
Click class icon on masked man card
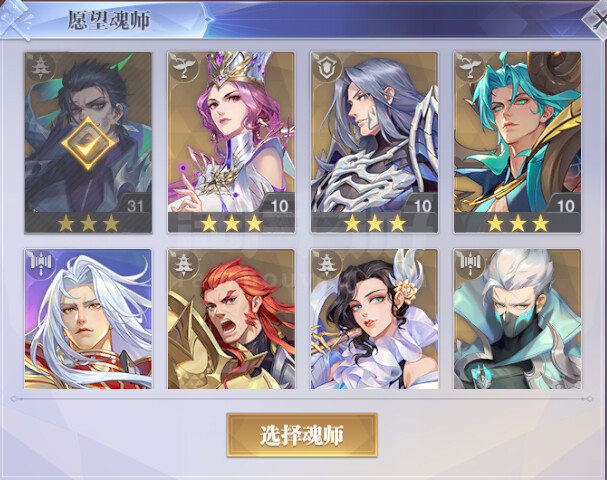pos(469,264)
